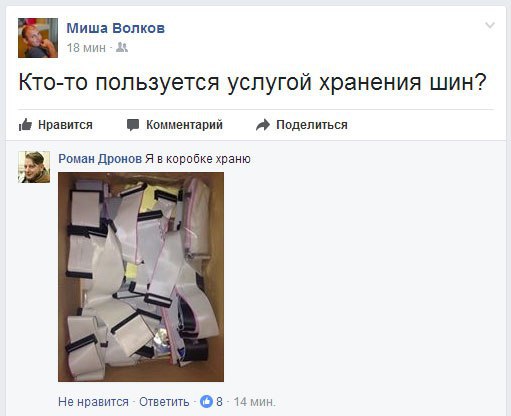The width and height of the screenshot is (511, 416).
Task: Open Миша Волков's profile picture
Action: coord(38,38)
